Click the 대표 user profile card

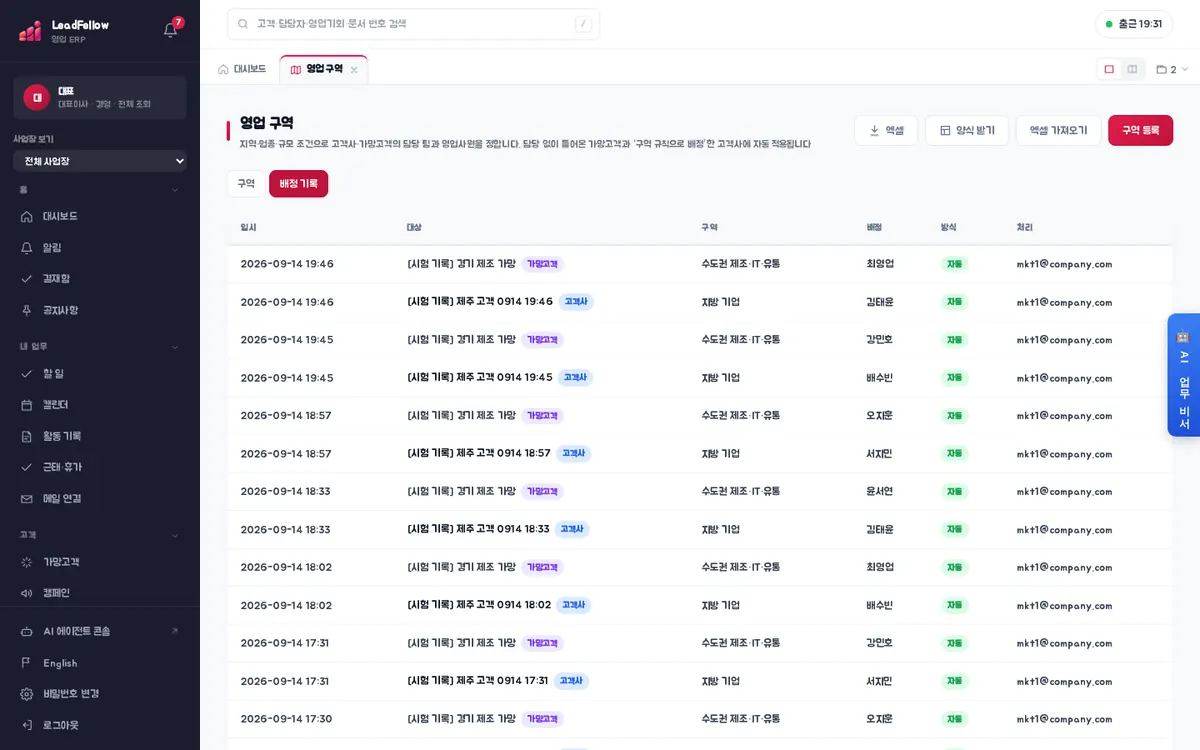click(x=100, y=97)
